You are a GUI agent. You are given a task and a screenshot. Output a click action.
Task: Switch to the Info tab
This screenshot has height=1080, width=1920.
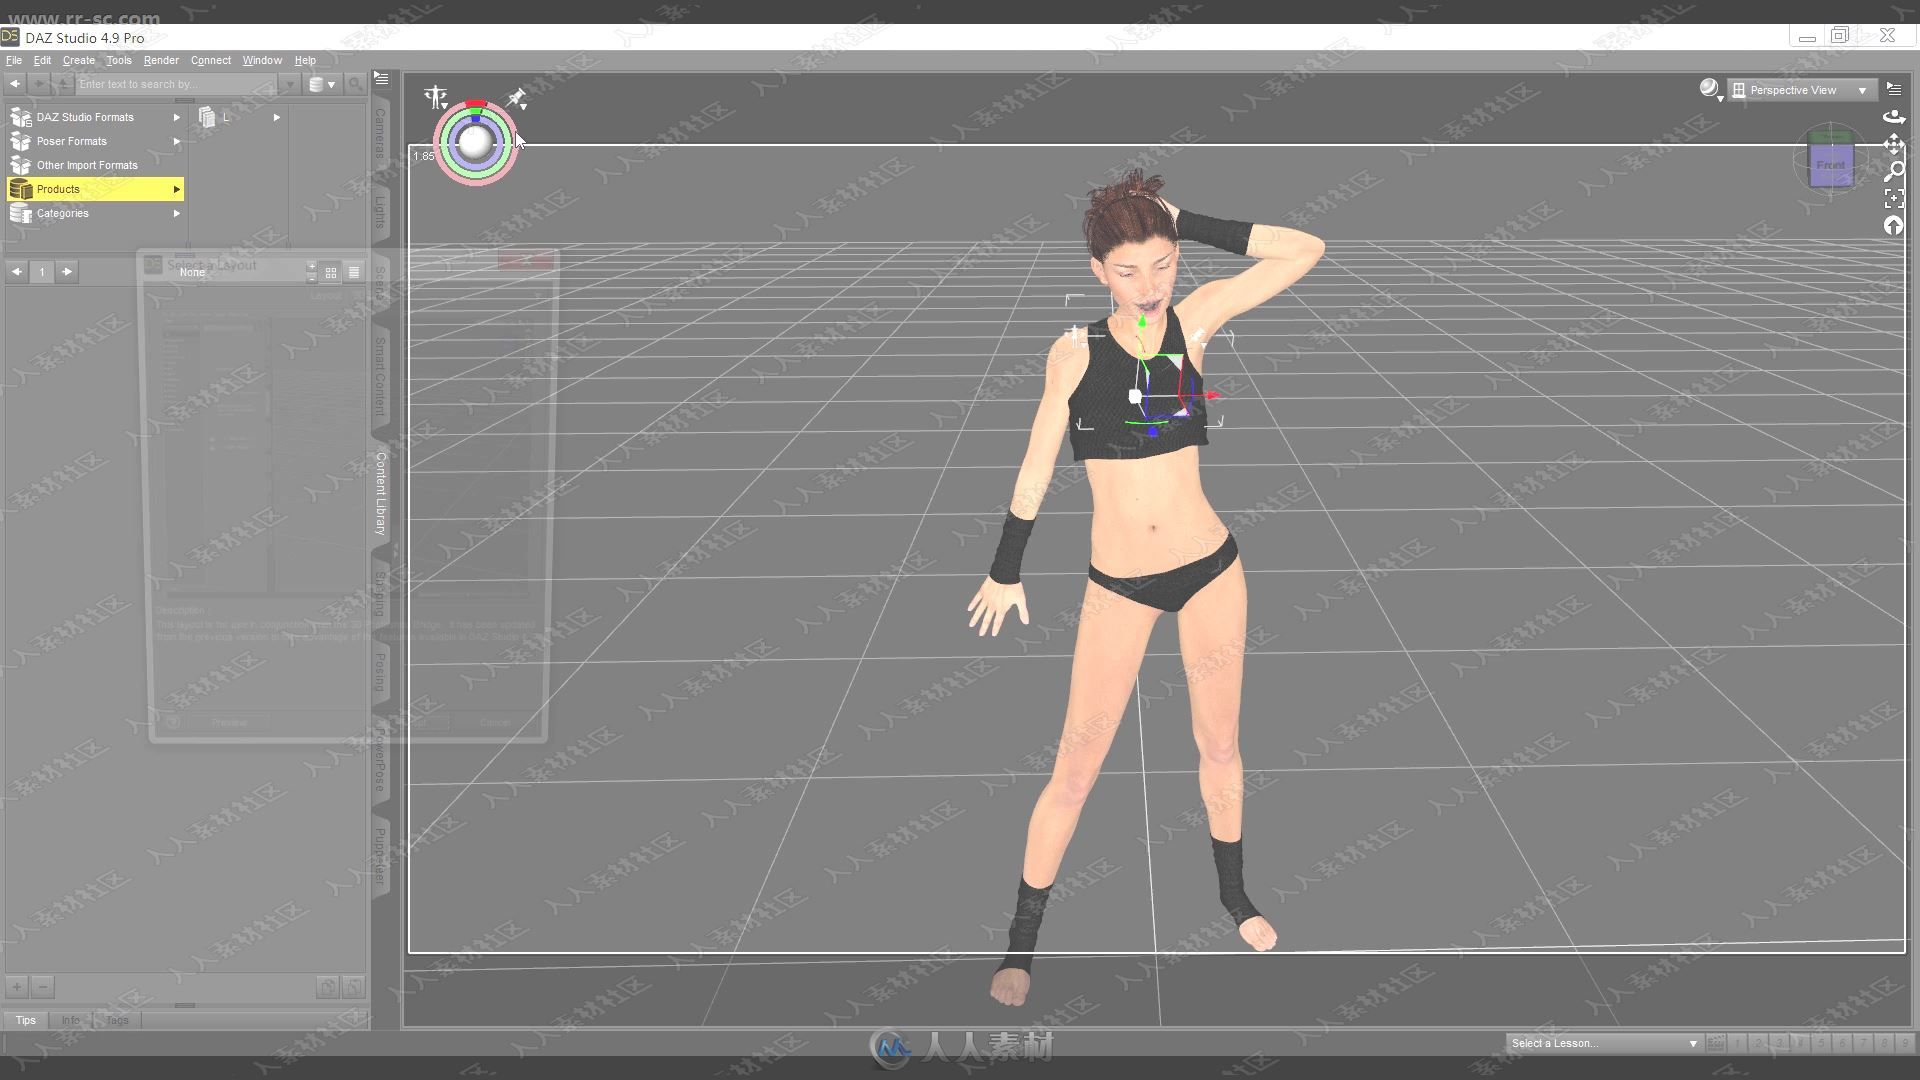click(70, 1020)
